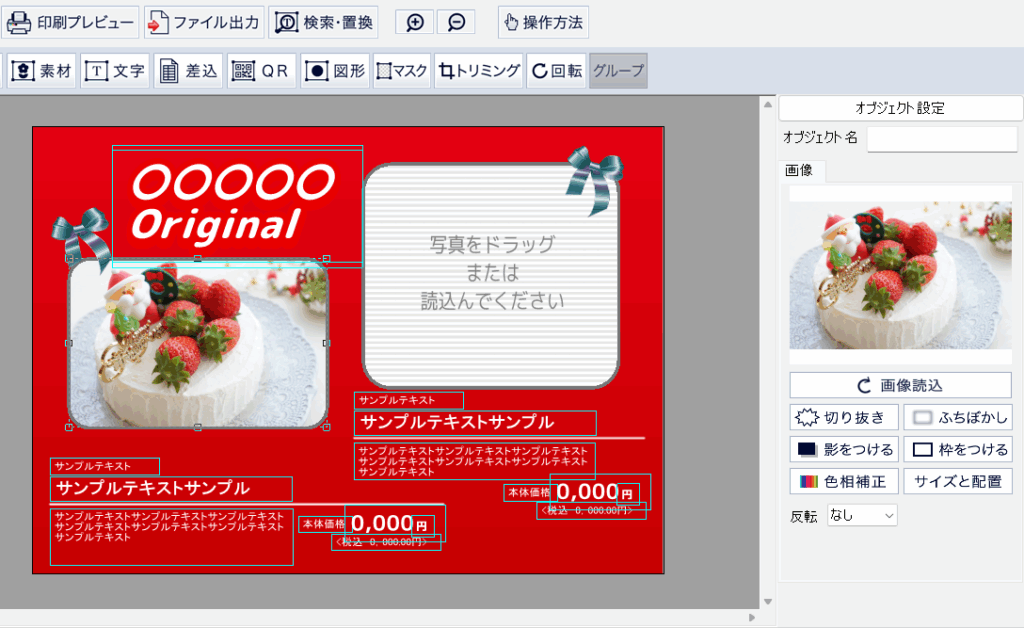Click the 色相補正 hue correction button
Image resolution: width=1024 pixels, height=628 pixels.
pos(844,481)
